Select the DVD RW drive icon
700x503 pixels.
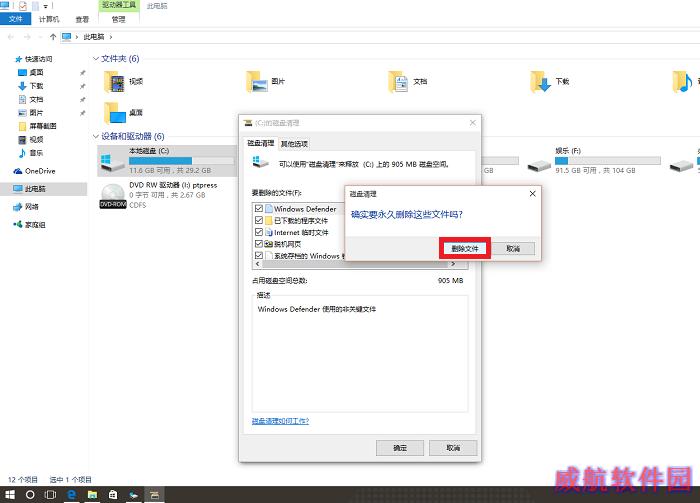(113, 195)
